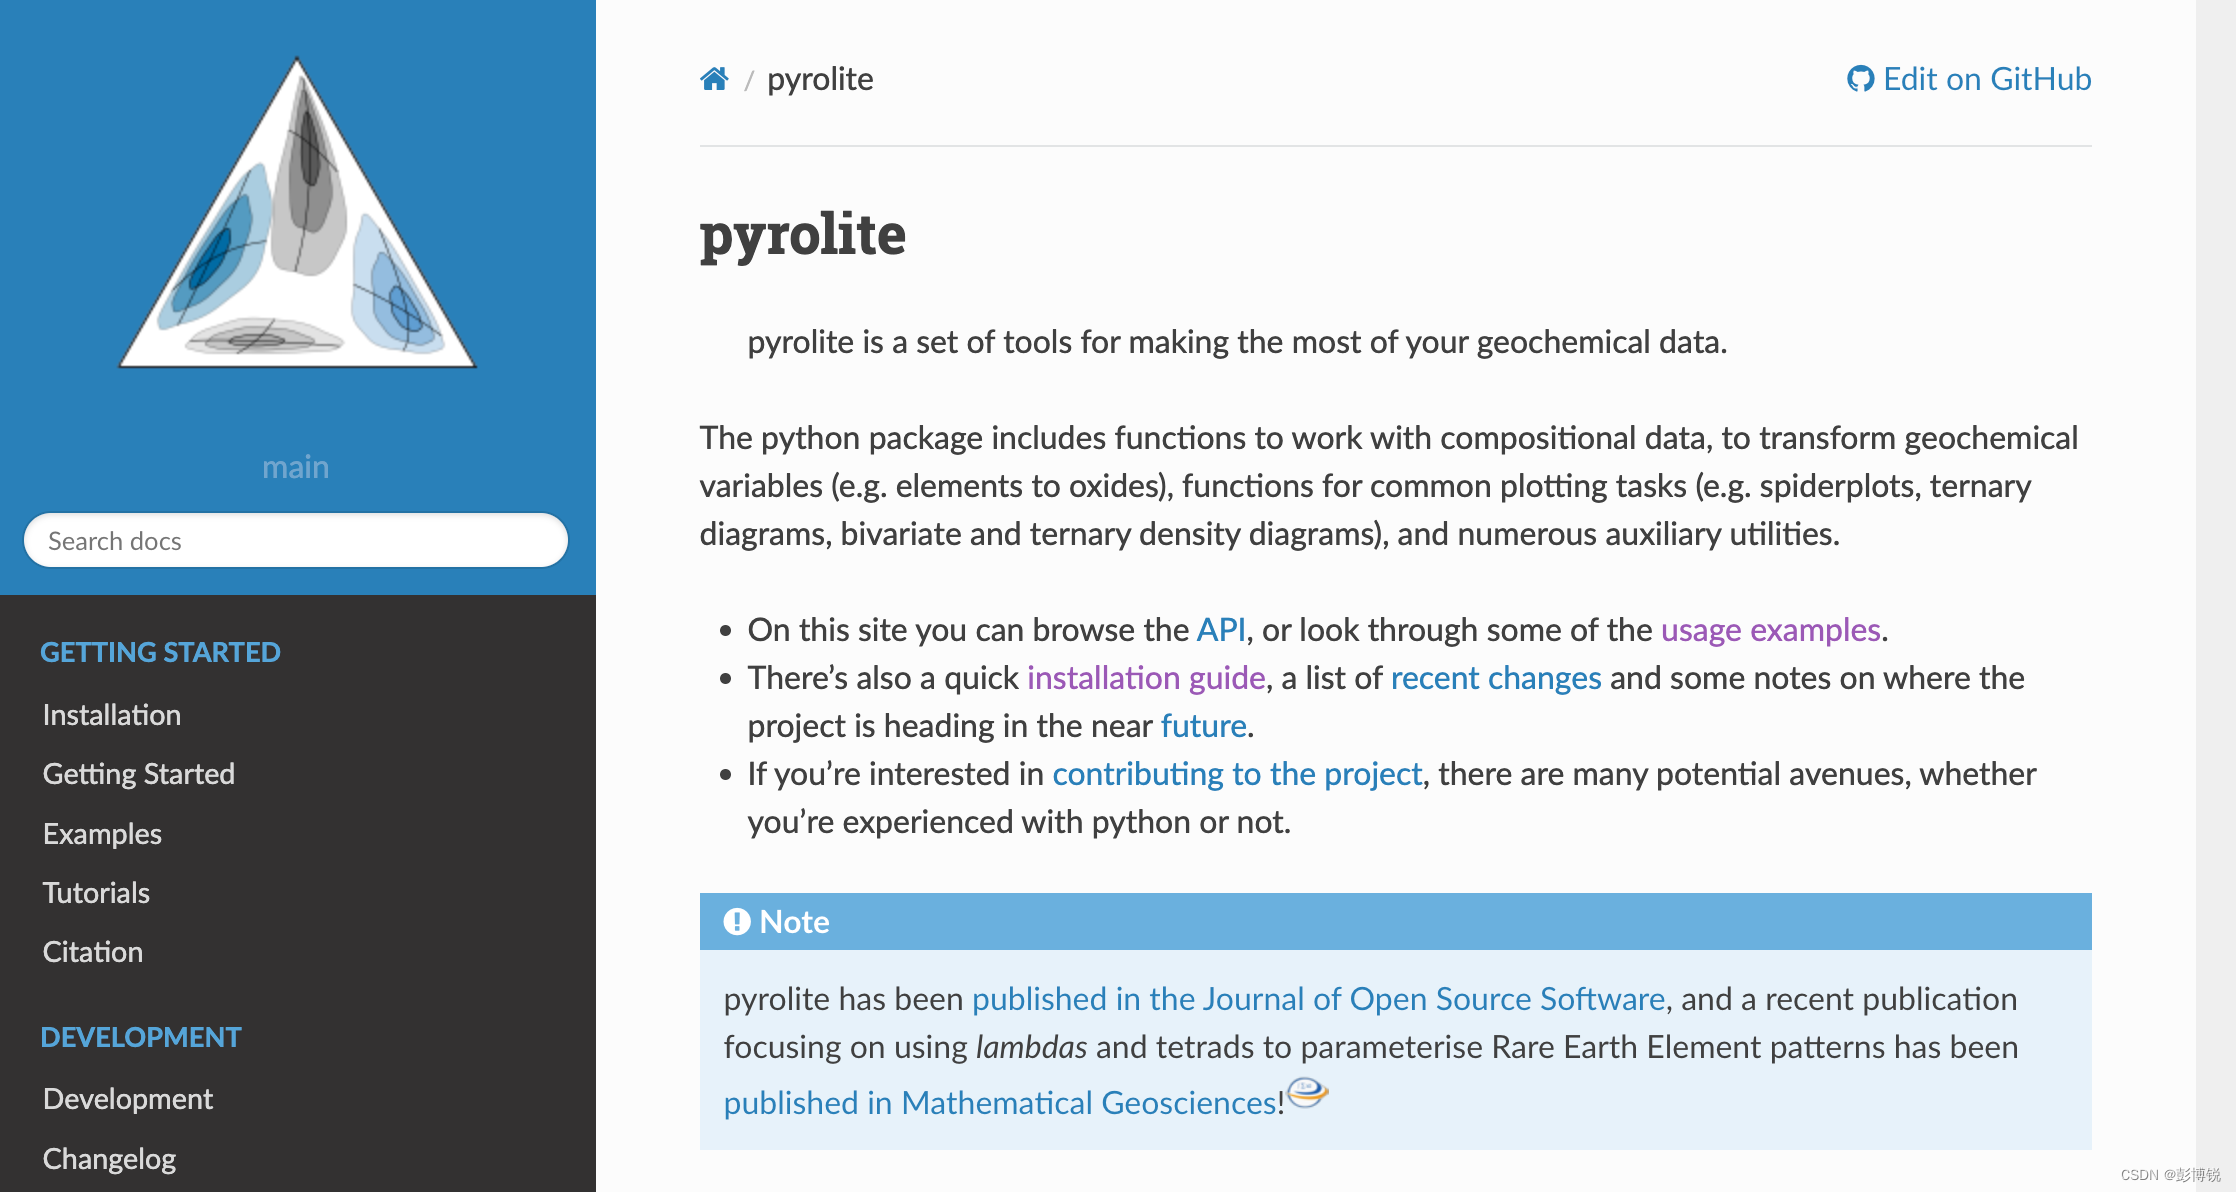Select Citation in the sidebar
This screenshot has width=2236, height=1192.
[92, 951]
